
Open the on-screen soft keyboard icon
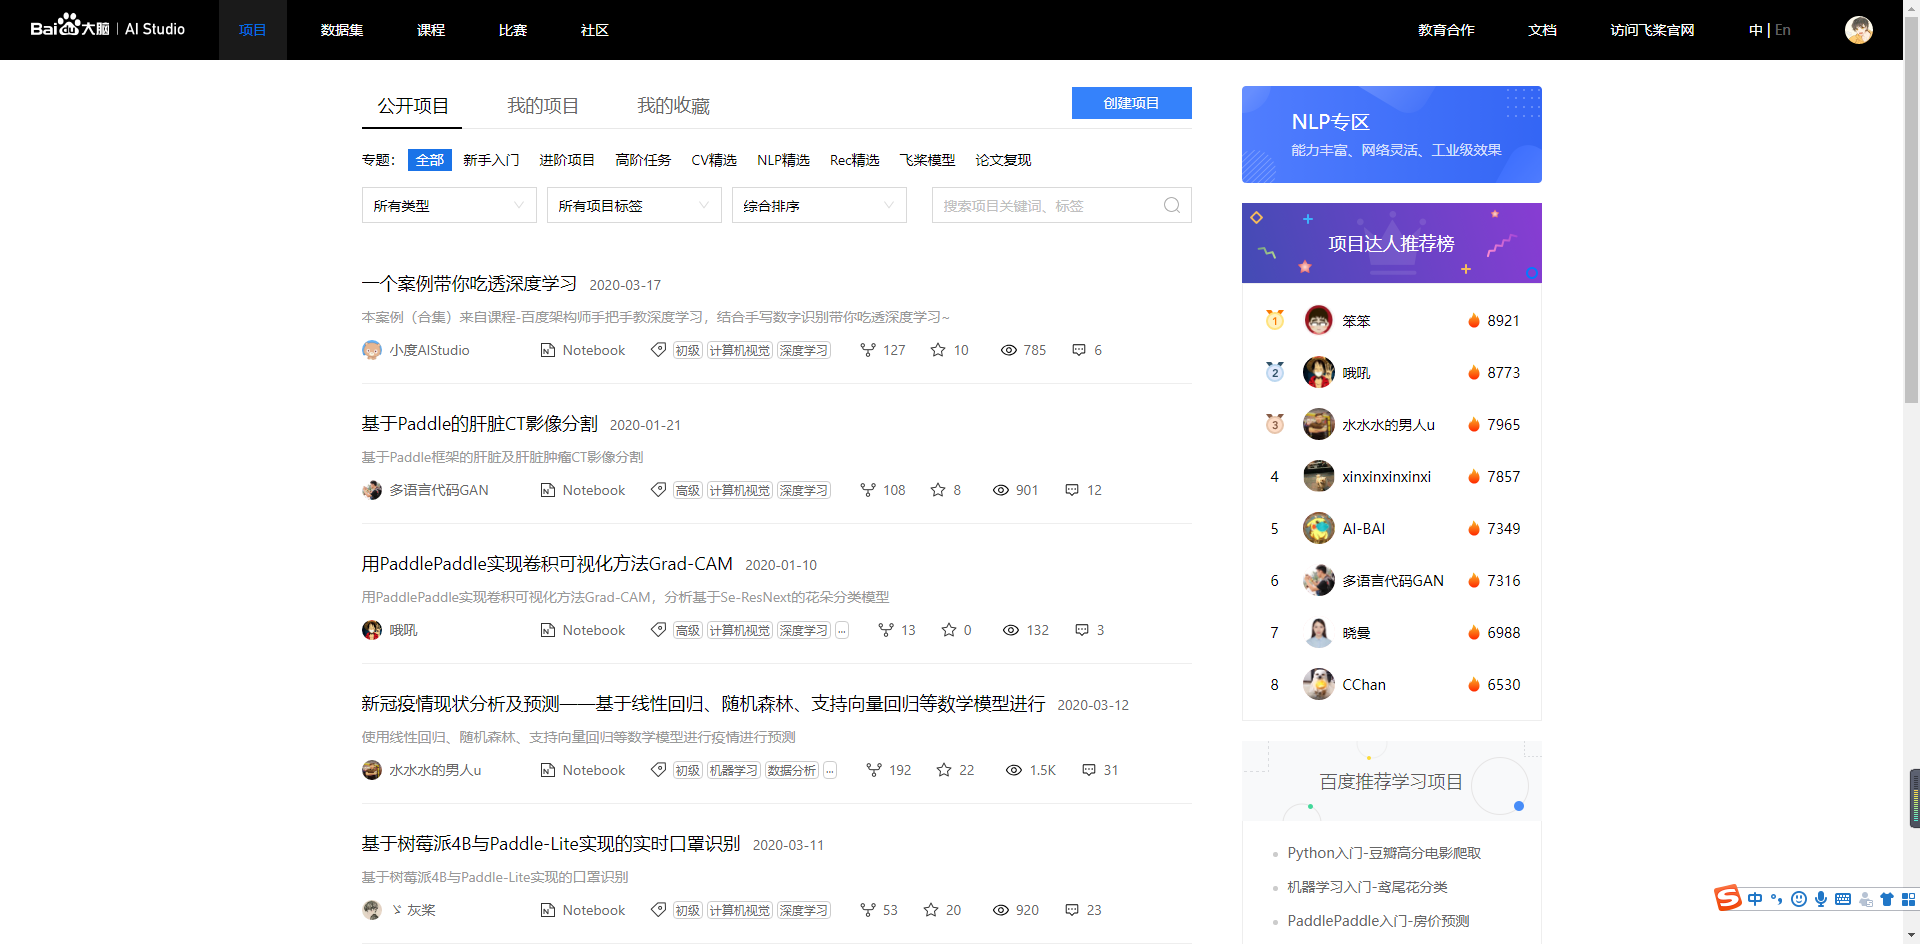[x=1843, y=899]
